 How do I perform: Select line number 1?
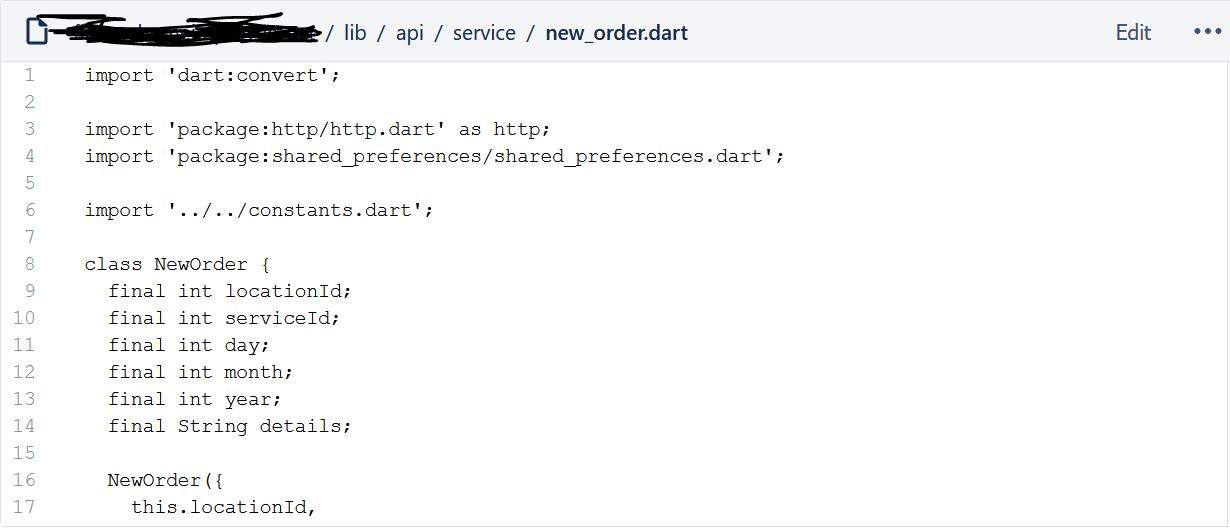click(x=29, y=75)
